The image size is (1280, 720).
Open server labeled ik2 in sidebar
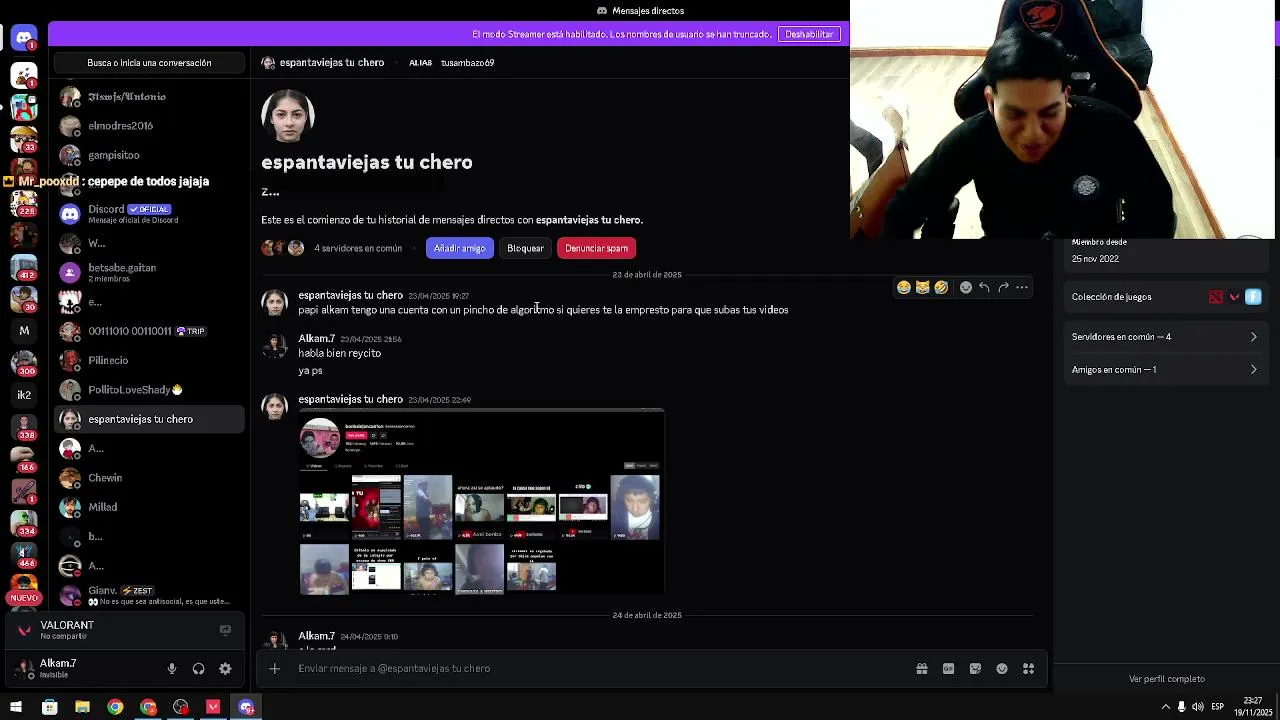click(x=24, y=395)
